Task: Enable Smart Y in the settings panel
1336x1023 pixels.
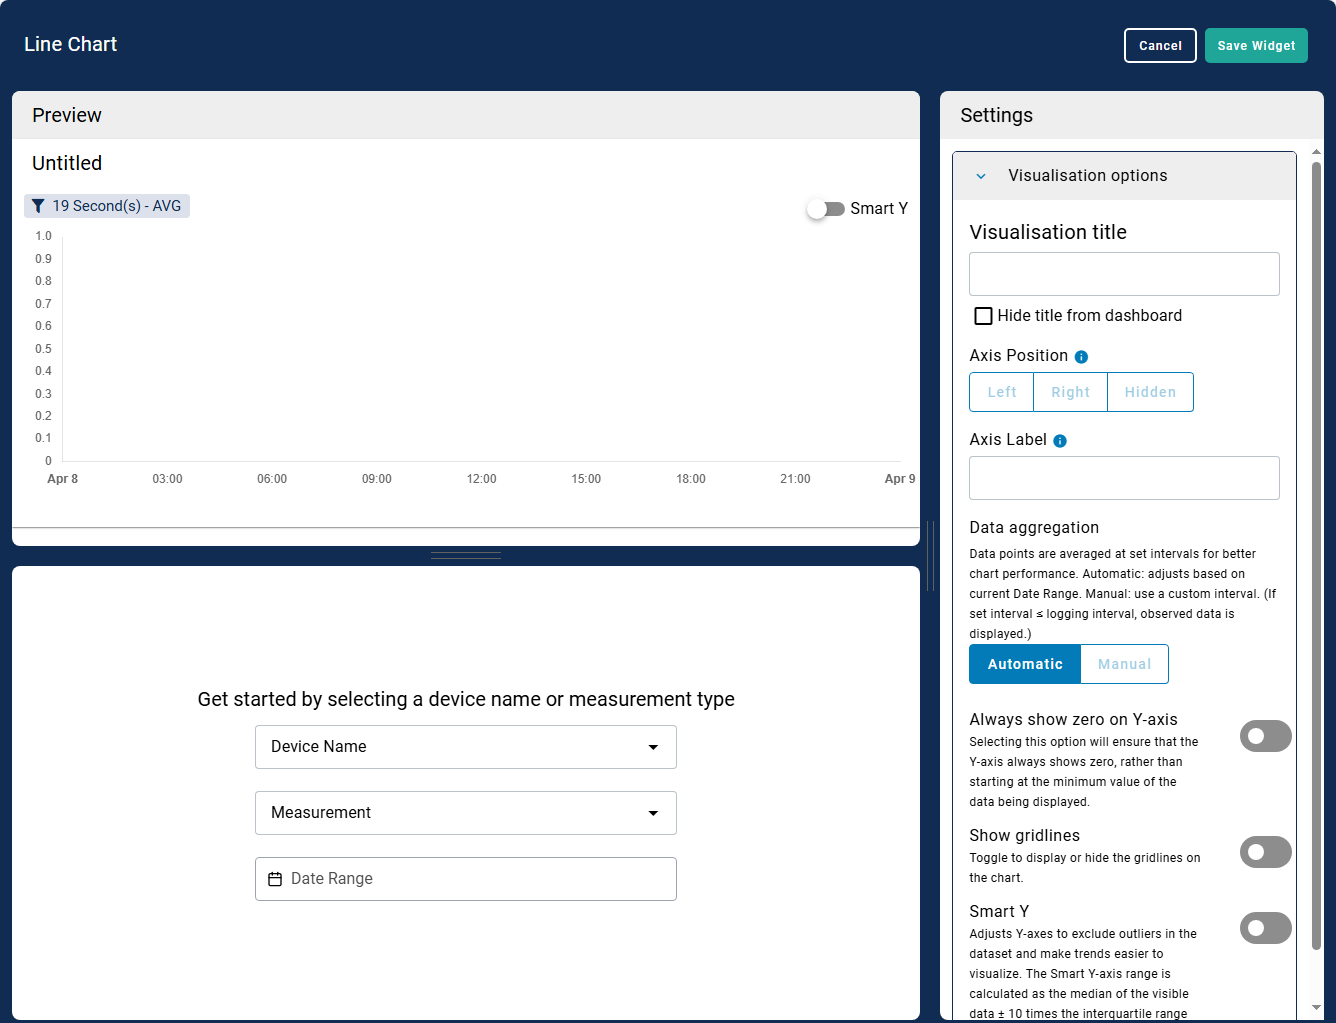Action: [x=1265, y=928]
